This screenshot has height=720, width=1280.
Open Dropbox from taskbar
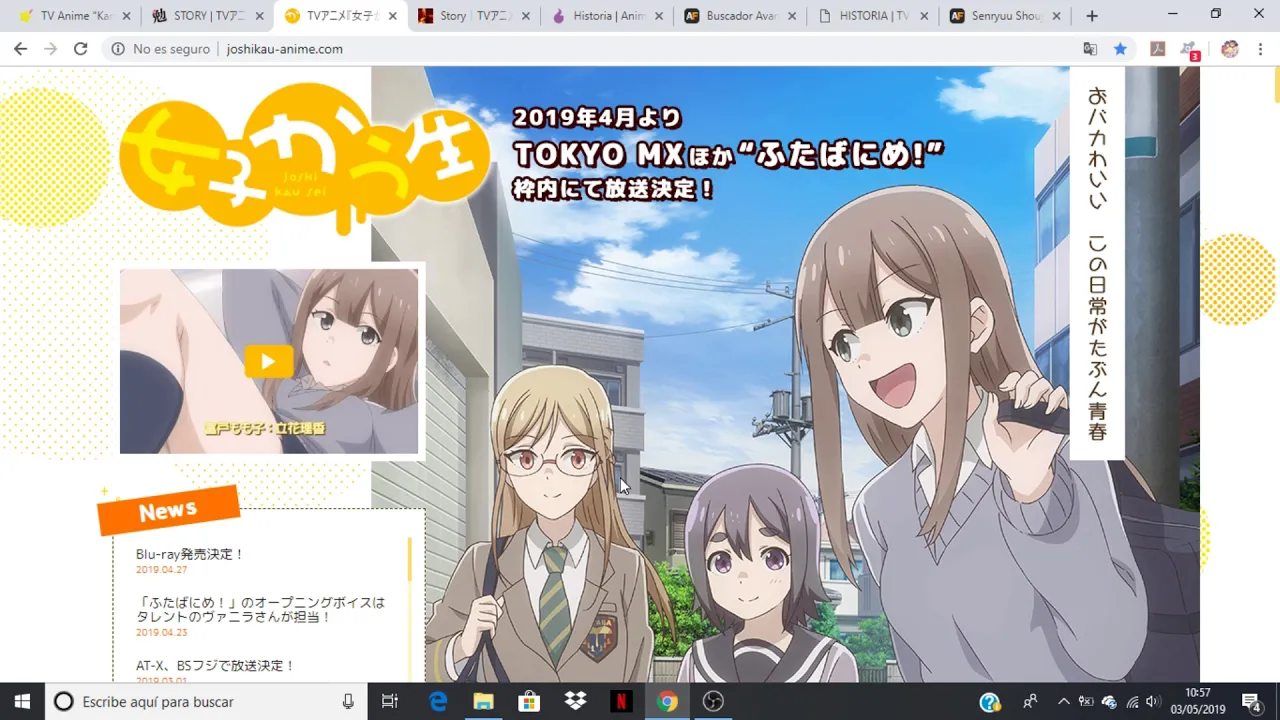[575, 701]
